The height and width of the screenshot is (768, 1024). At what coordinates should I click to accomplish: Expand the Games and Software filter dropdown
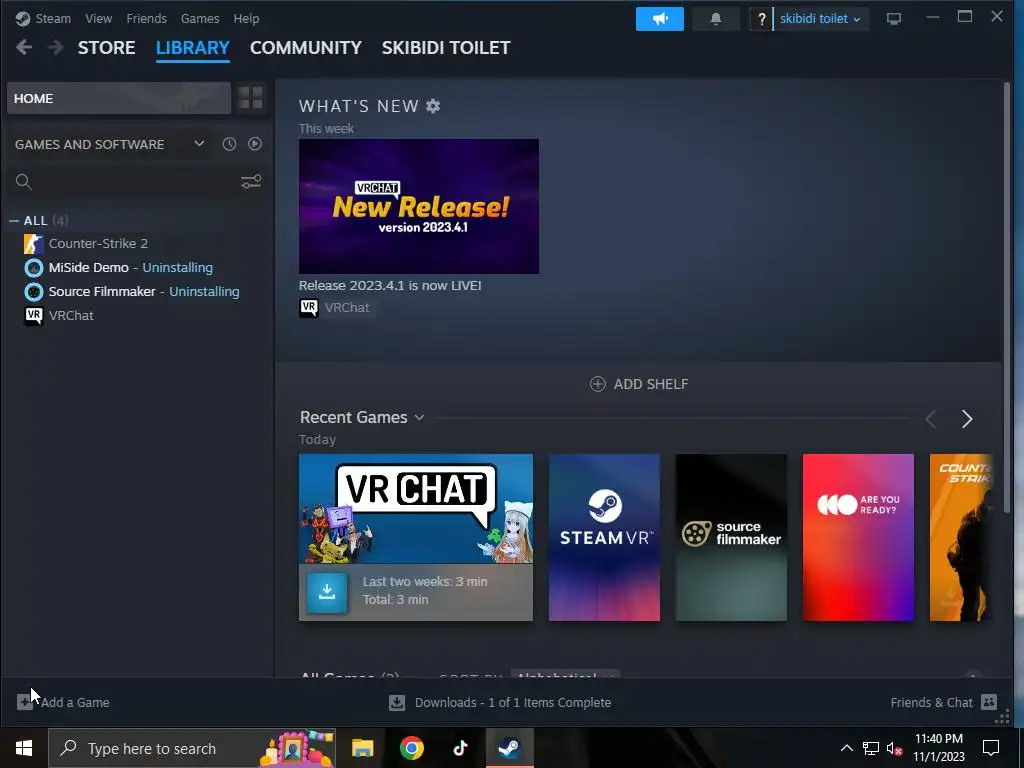click(199, 144)
